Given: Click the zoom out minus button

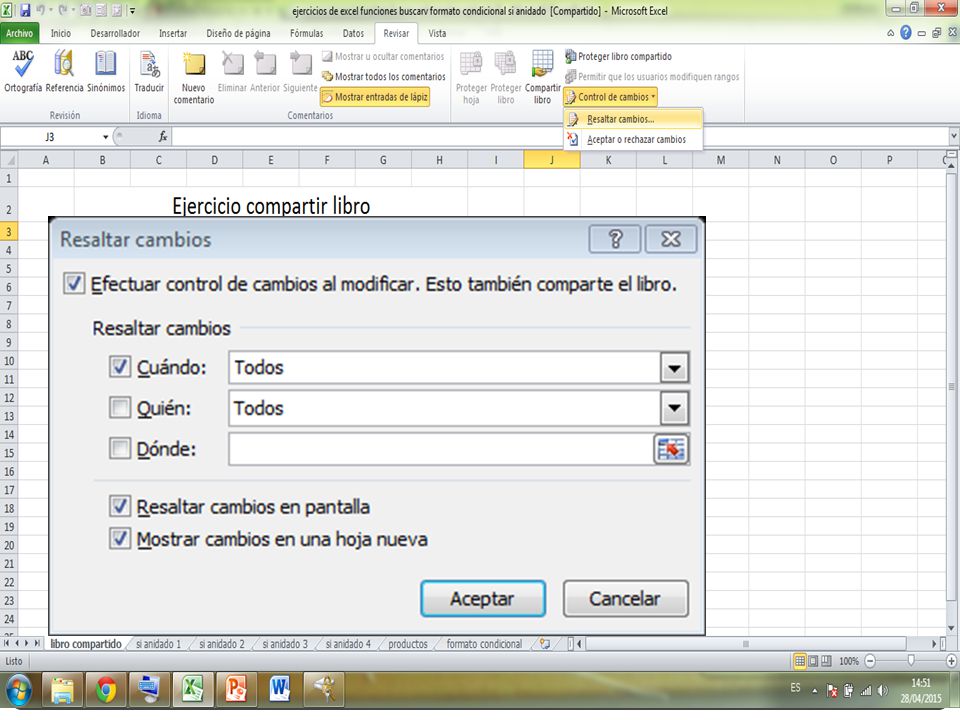Looking at the screenshot, I should [x=870, y=661].
